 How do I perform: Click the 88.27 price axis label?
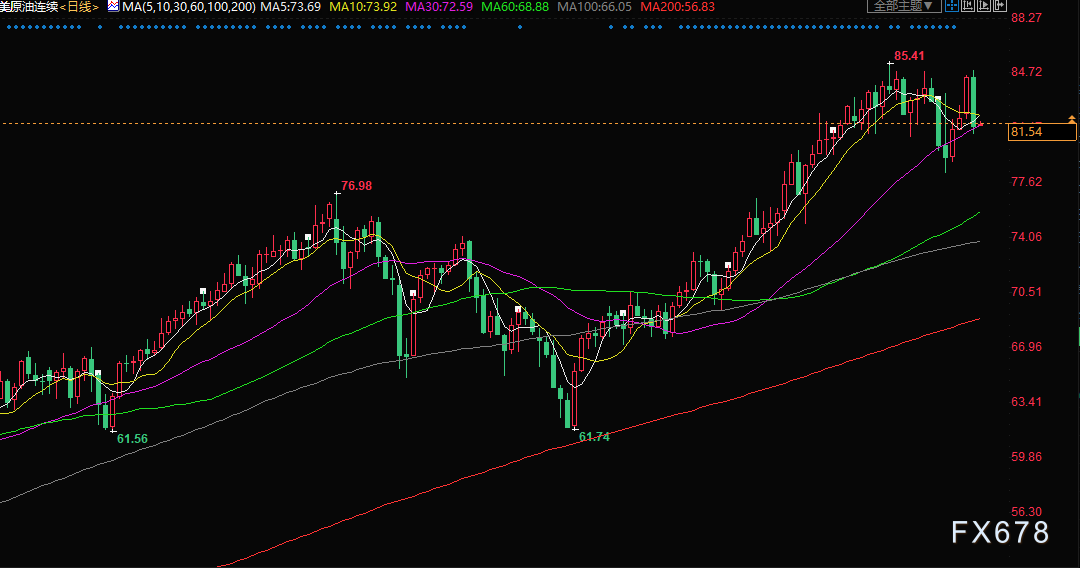coord(1026,18)
